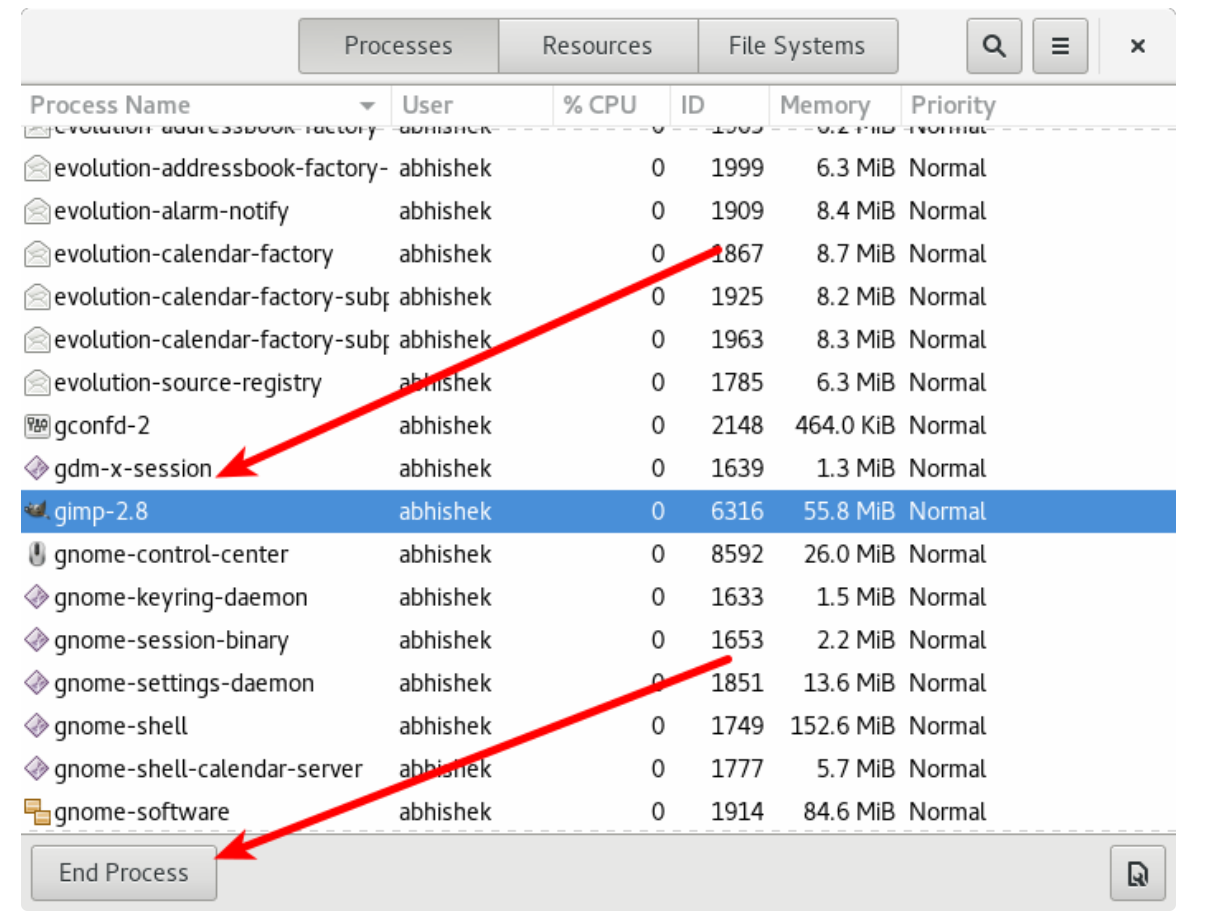The height and width of the screenshot is (918, 1212).
Task: Click the envelope icon of evolution-alarm-notify
Action: pos(37,212)
